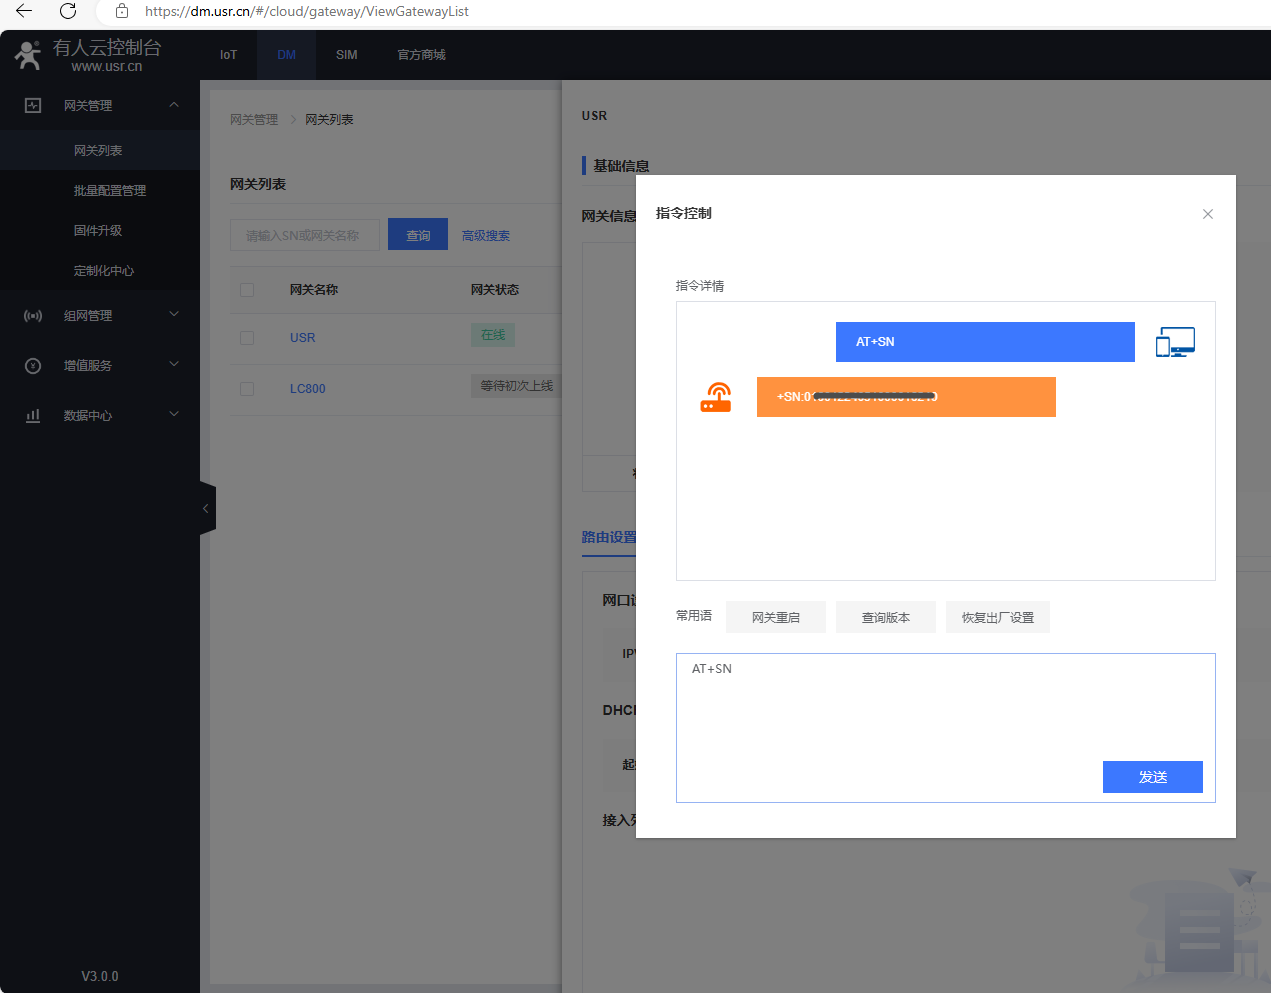Click the browser refresh icon
This screenshot has width=1271, height=993.
[68, 11]
